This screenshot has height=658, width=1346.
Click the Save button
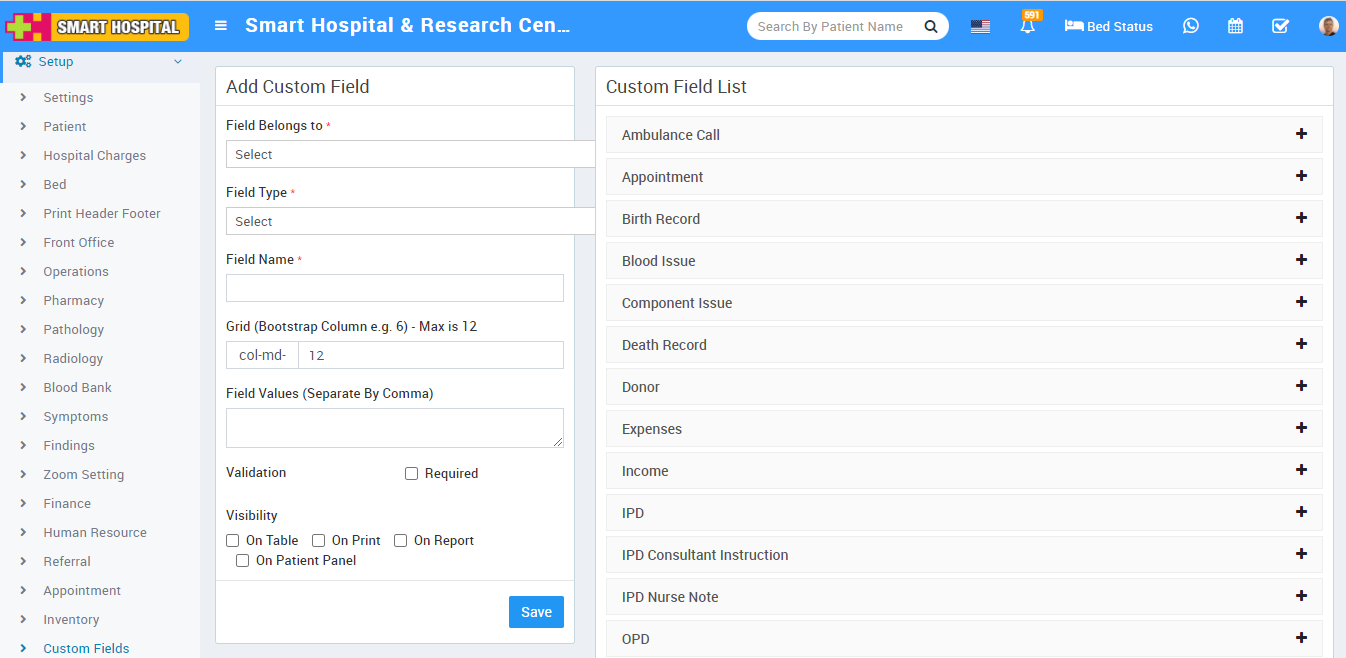(x=536, y=612)
